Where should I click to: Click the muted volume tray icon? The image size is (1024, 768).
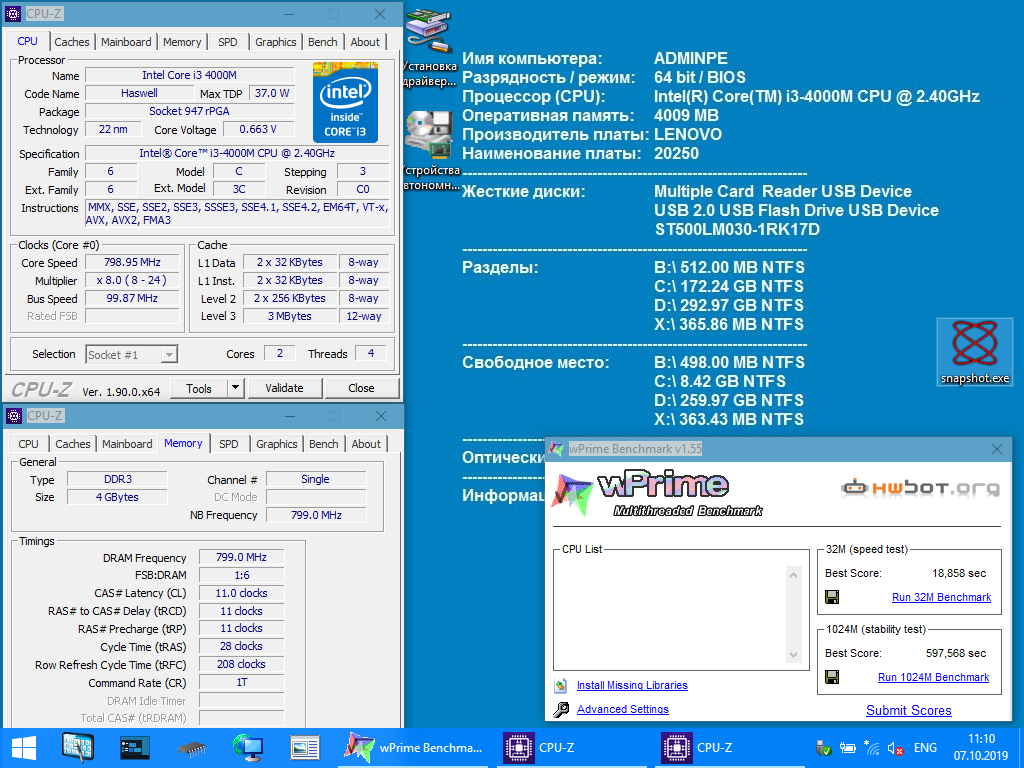pyautogui.click(x=895, y=748)
